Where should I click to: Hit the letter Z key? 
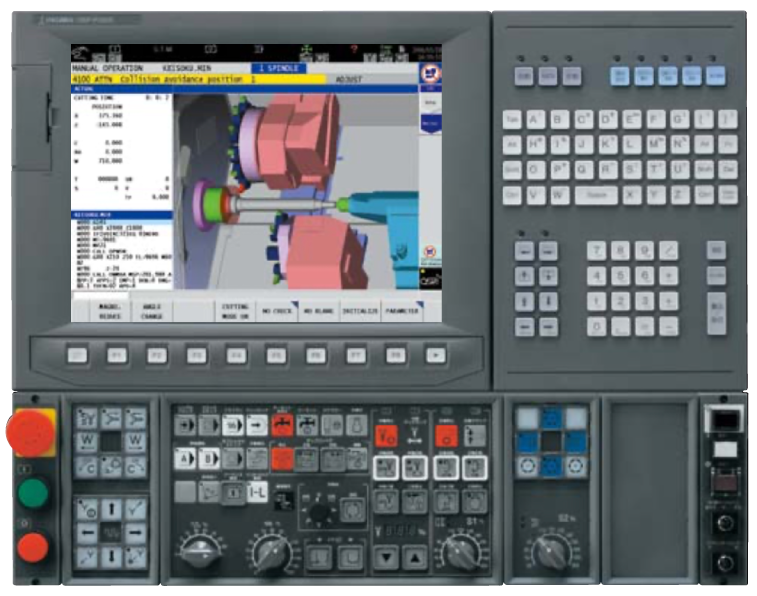pyautogui.click(x=679, y=195)
